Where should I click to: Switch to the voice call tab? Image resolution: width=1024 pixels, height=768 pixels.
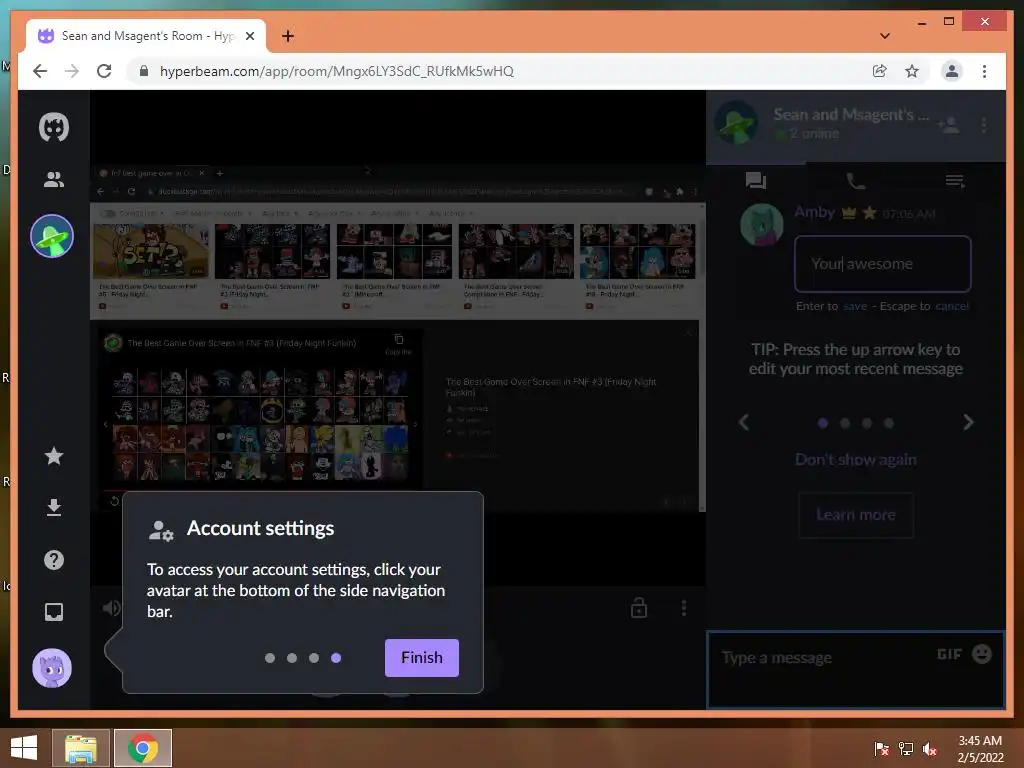(856, 181)
